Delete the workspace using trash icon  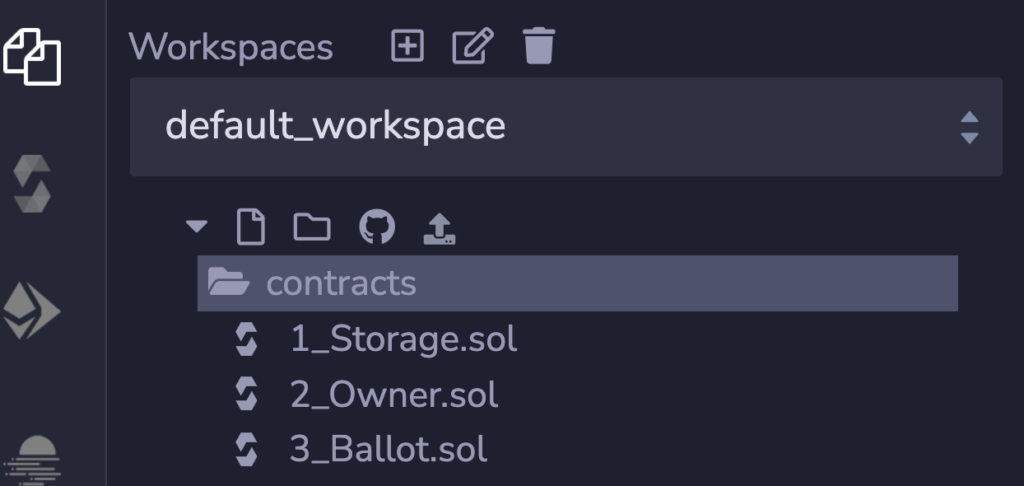[x=539, y=46]
